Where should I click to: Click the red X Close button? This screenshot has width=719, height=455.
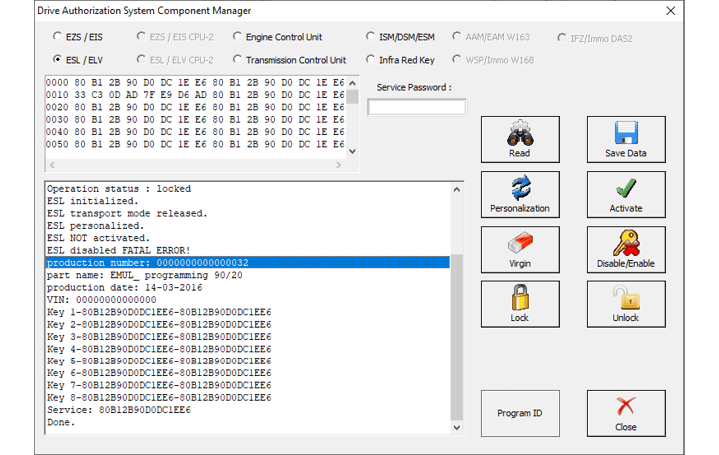click(x=625, y=413)
